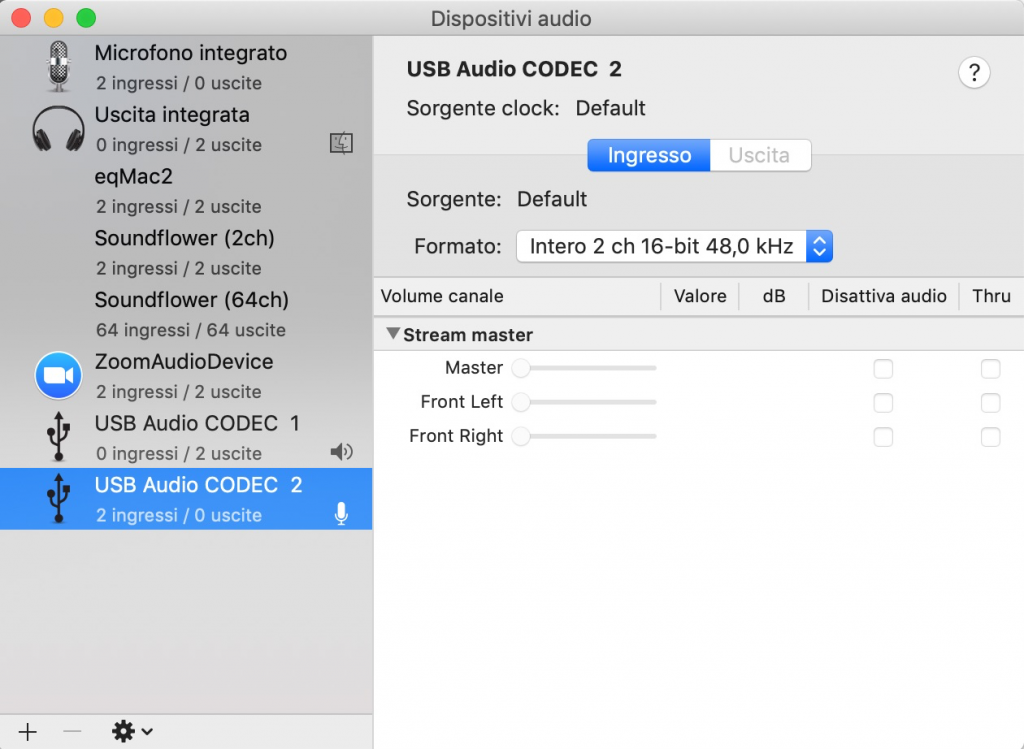Screen dimensions: 1024x749
Task: Open the help question mark button
Action: [973, 73]
